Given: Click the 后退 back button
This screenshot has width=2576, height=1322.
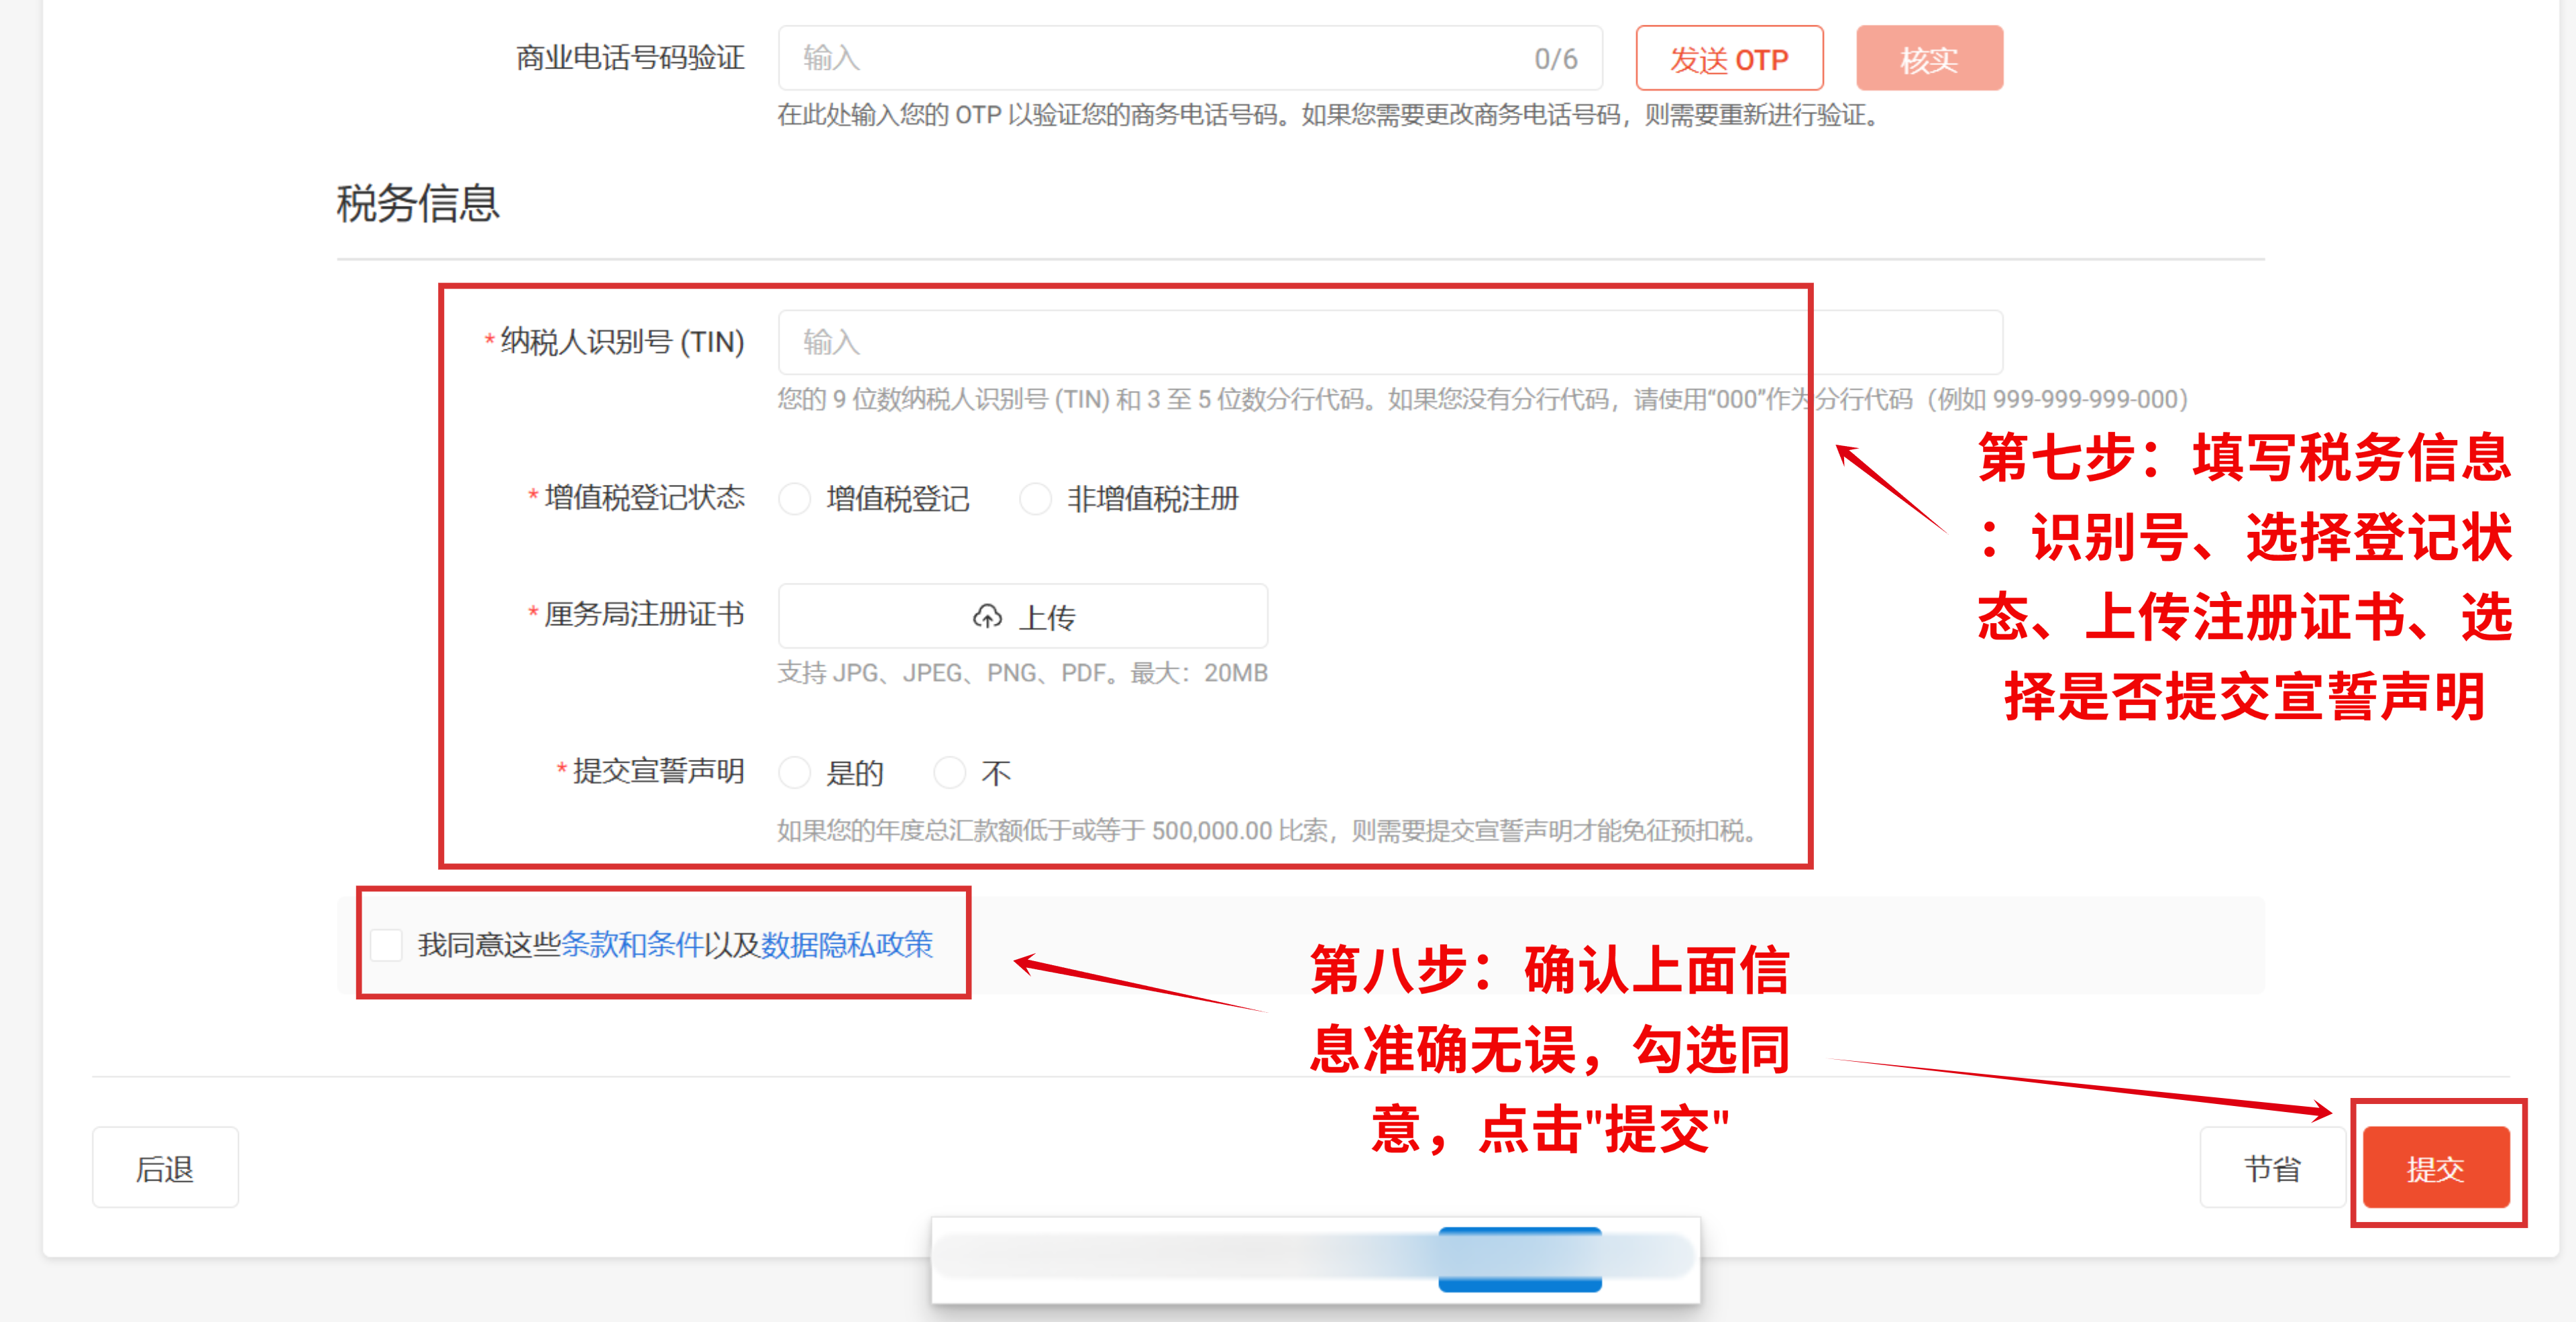Looking at the screenshot, I should coord(165,1167).
